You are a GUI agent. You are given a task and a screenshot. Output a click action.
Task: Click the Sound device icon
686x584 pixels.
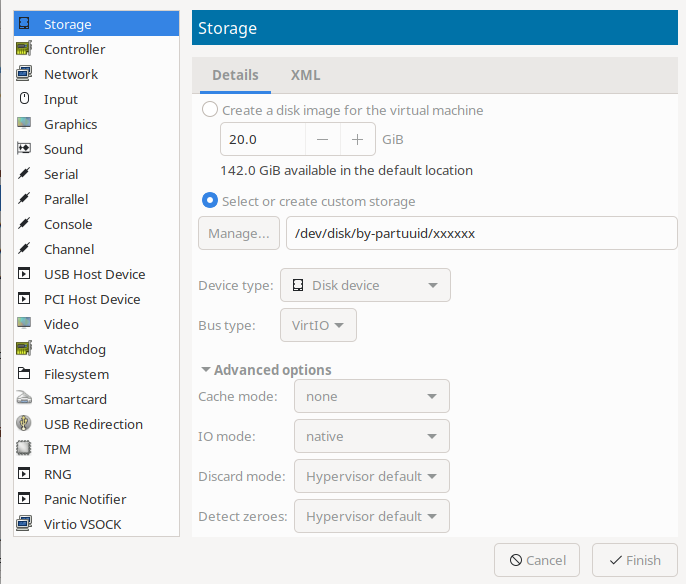[x=24, y=149]
